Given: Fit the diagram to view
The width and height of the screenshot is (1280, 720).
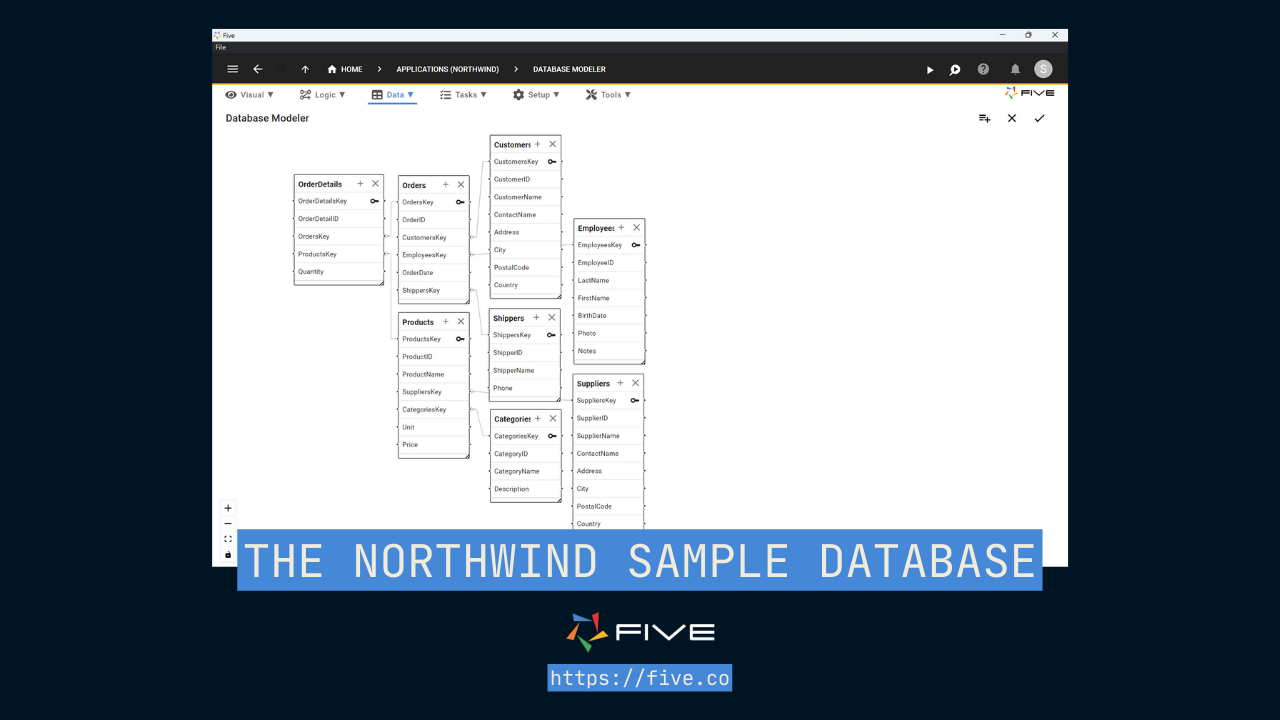Looking at the screenshot, I should pyautogui.click(x=228, y=539).
